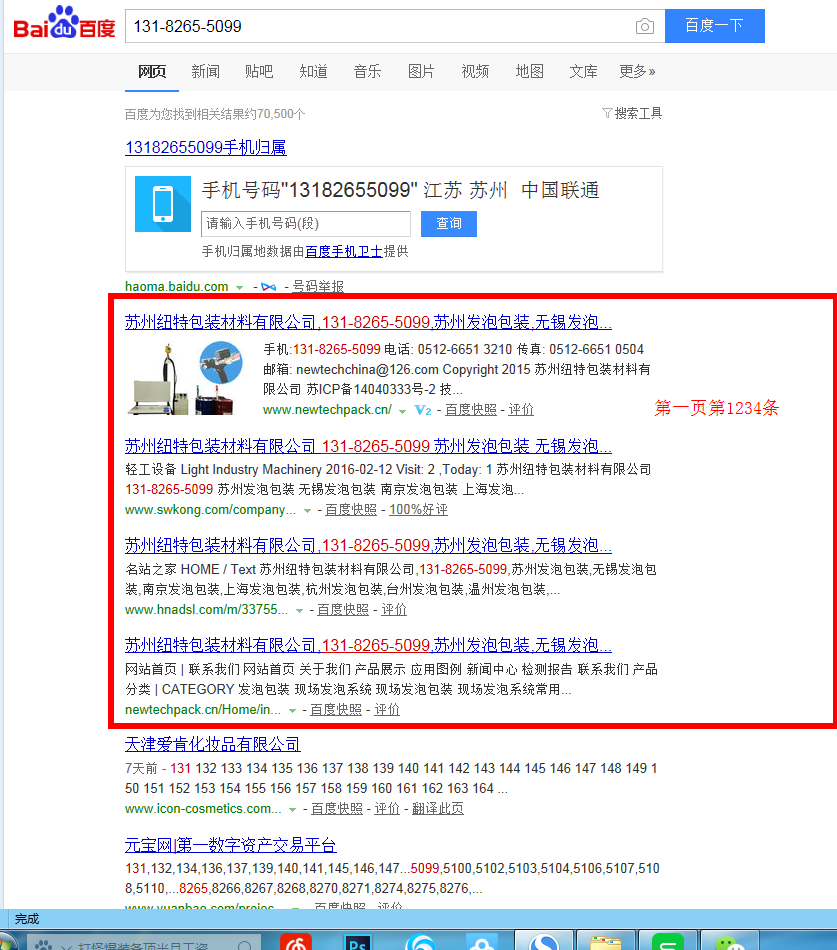Expand the arrow beside www.swkong.com/company...
The image size is (837, 950).
[307, 511]
